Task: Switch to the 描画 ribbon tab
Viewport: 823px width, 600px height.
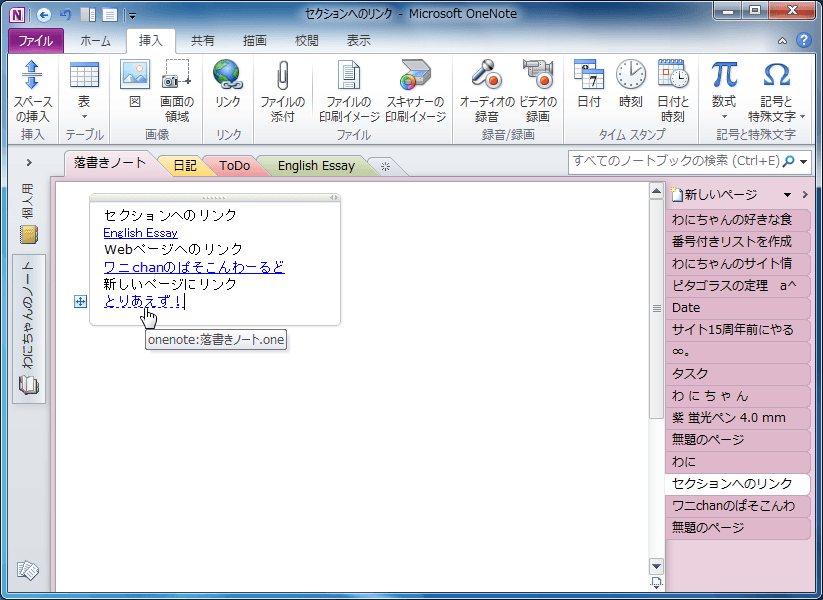Action: 255,40
